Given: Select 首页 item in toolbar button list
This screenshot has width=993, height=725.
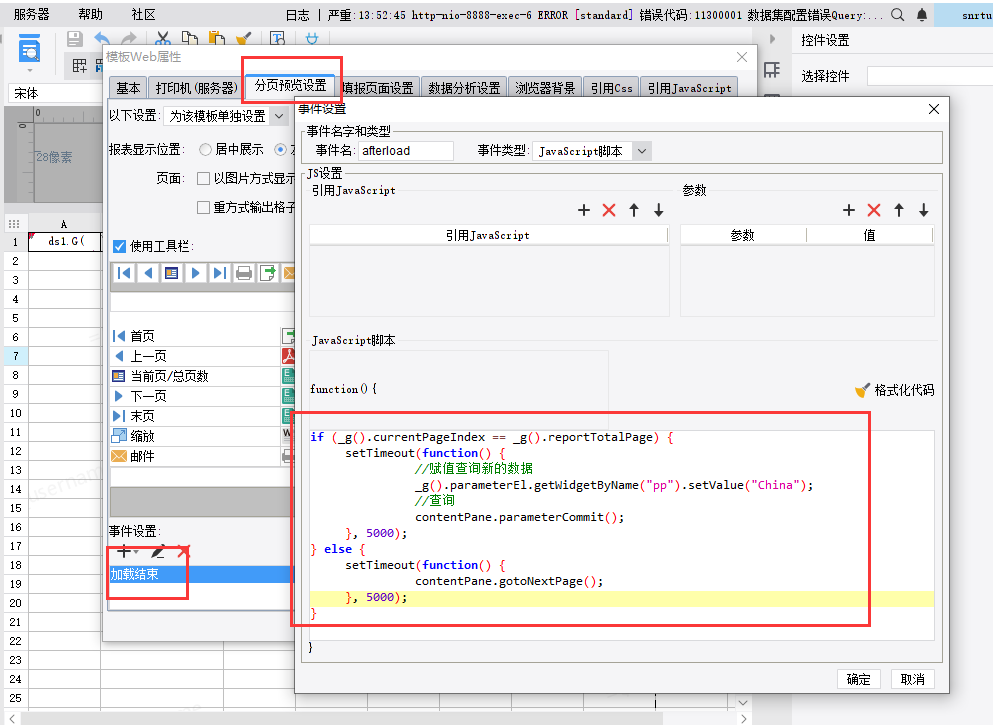Looking at the screenshot, I should (x=195, y=336).
